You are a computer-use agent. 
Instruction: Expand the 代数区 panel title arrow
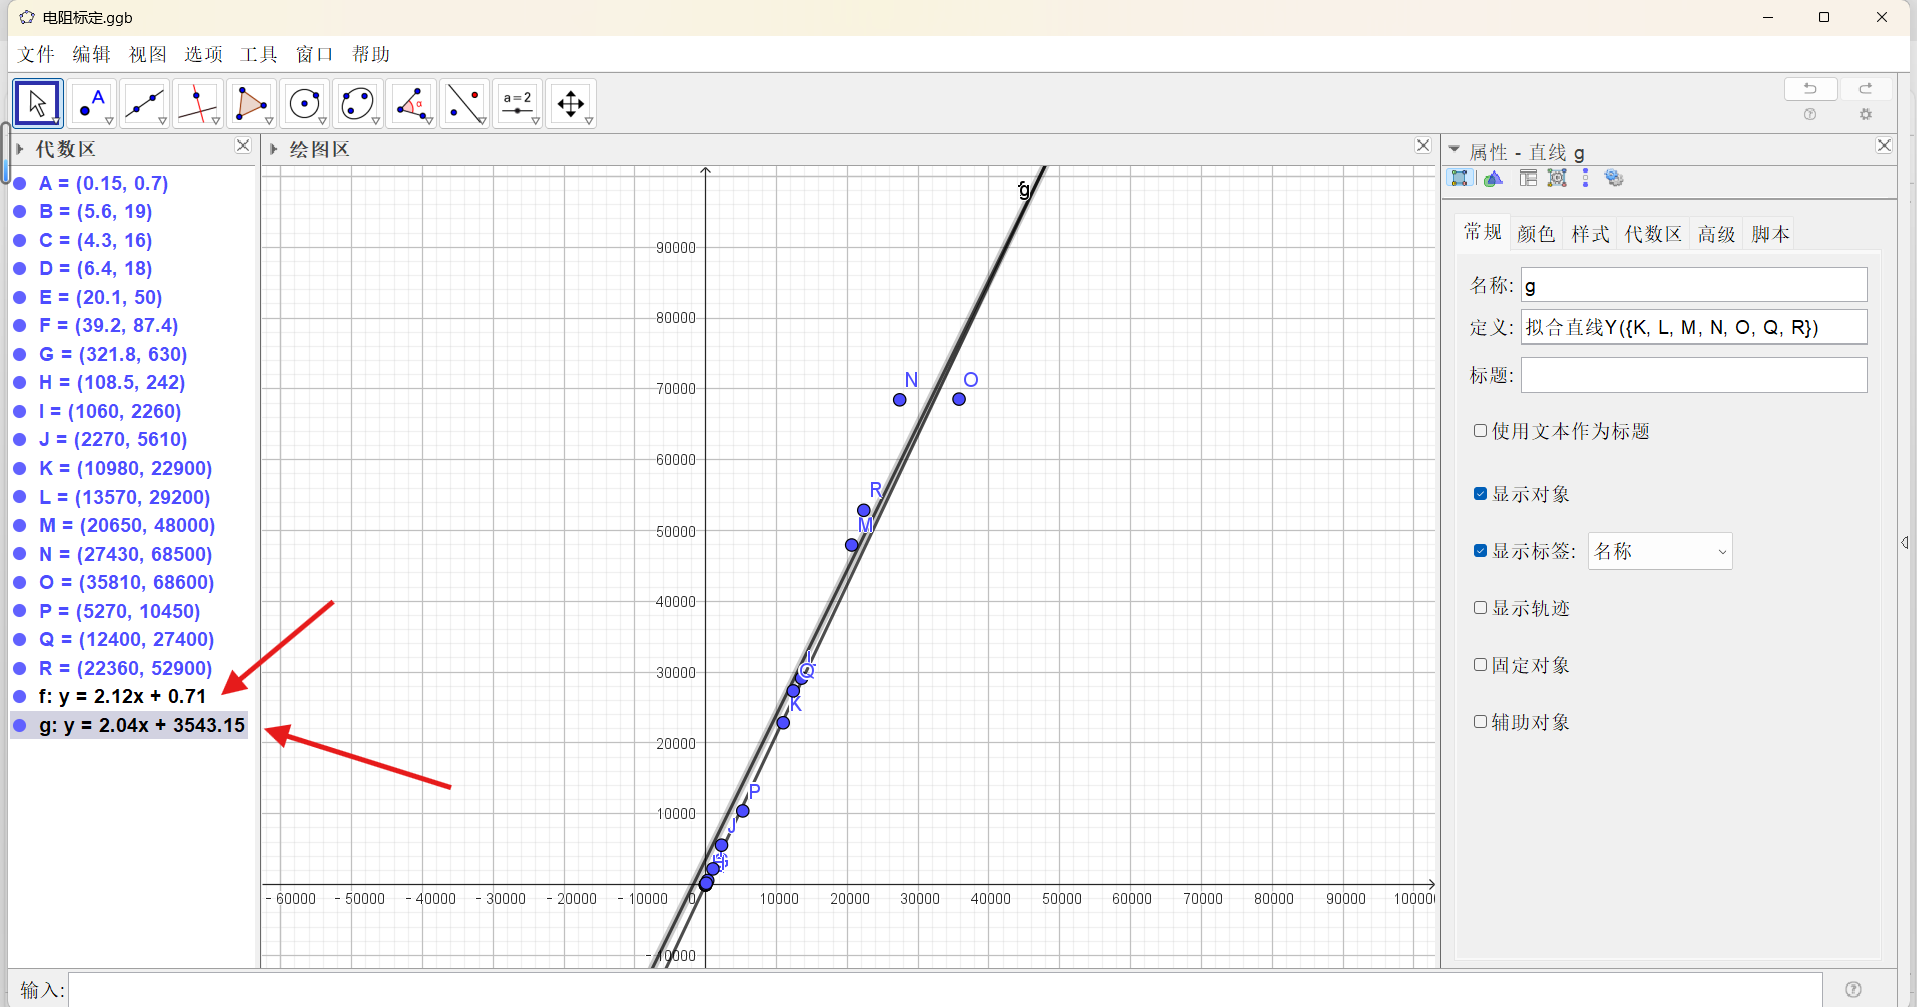20,149
